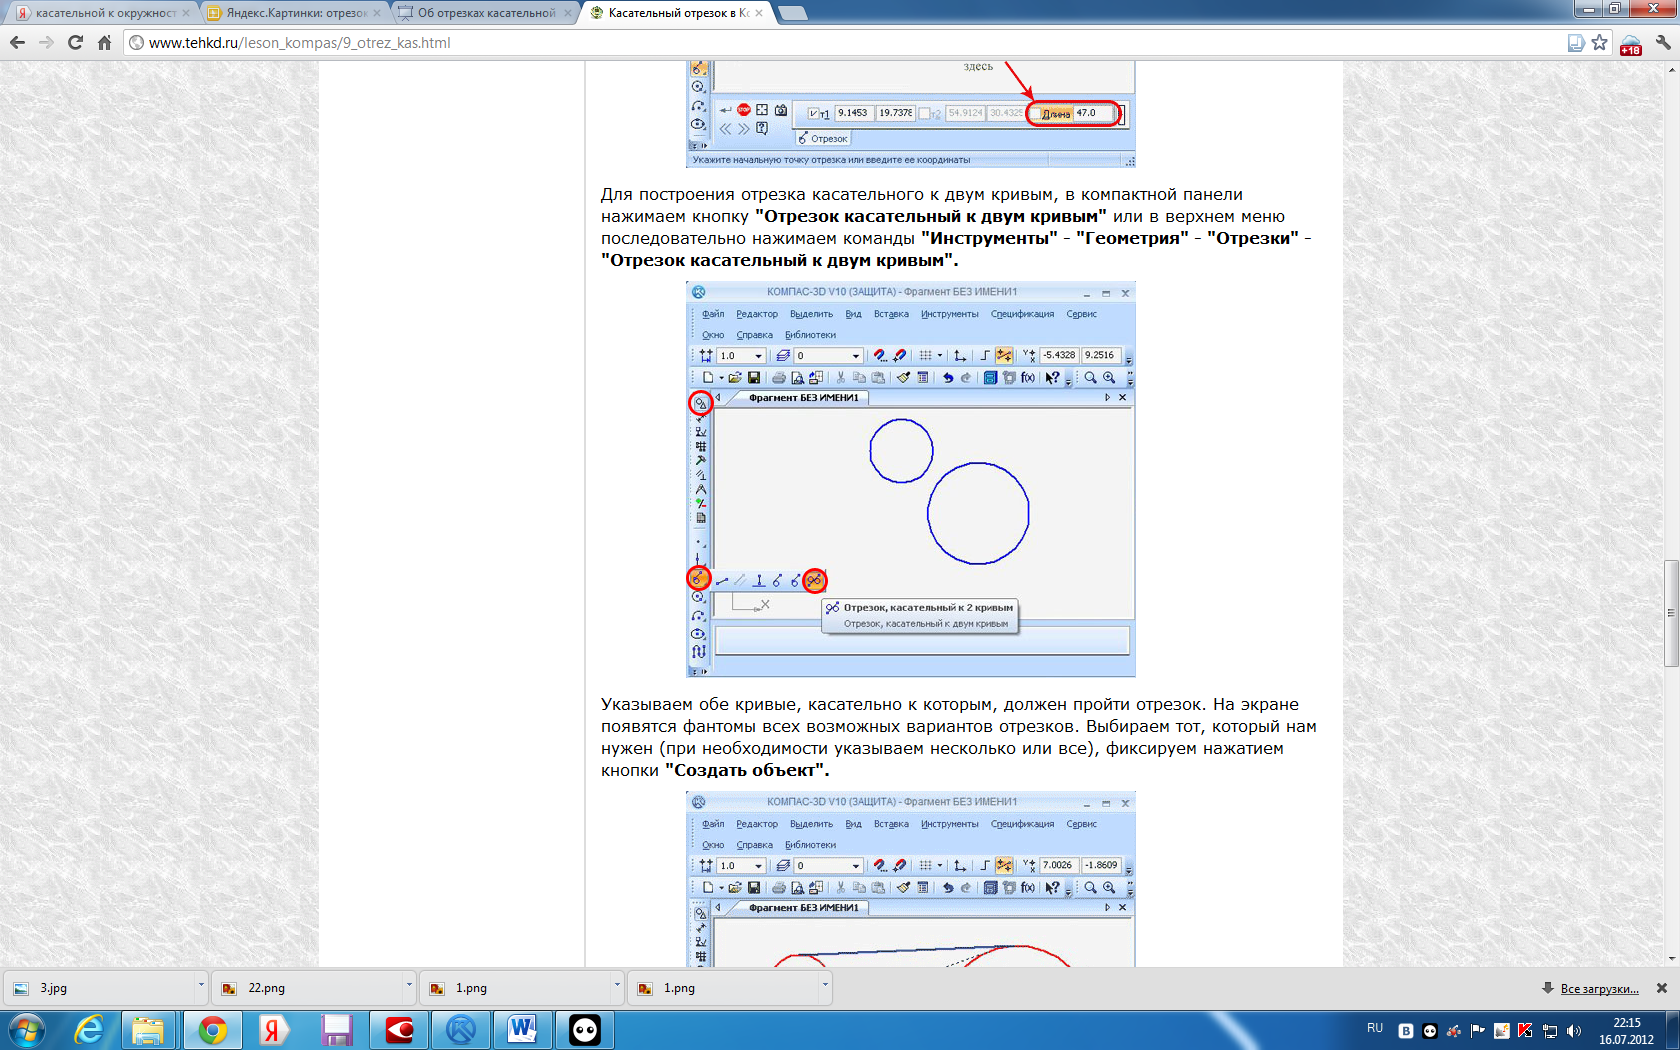Open the downloaded file 22.png
The image size is (1680, 1050).
(x=305, y=988)
